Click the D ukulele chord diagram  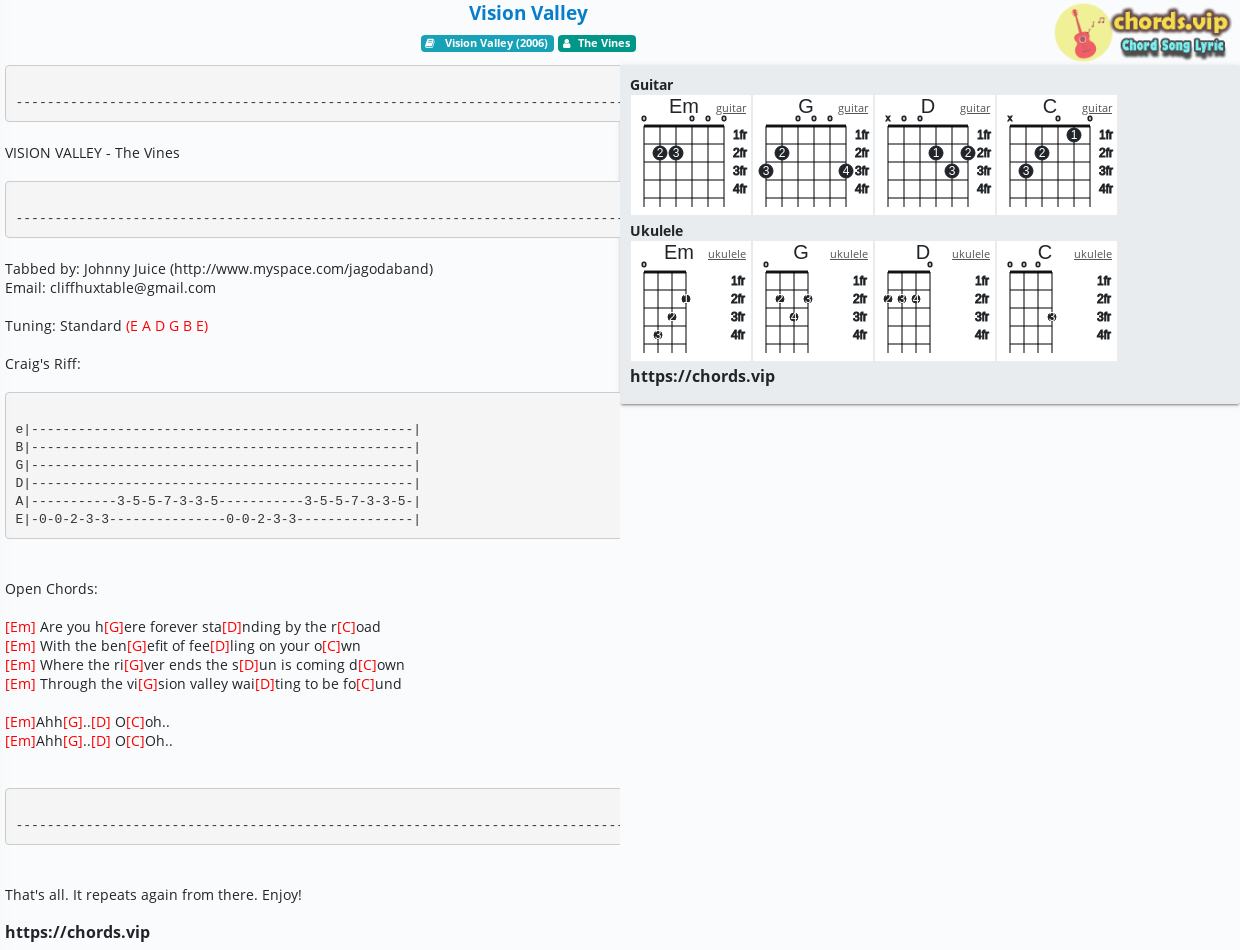(x=935, y=301)
